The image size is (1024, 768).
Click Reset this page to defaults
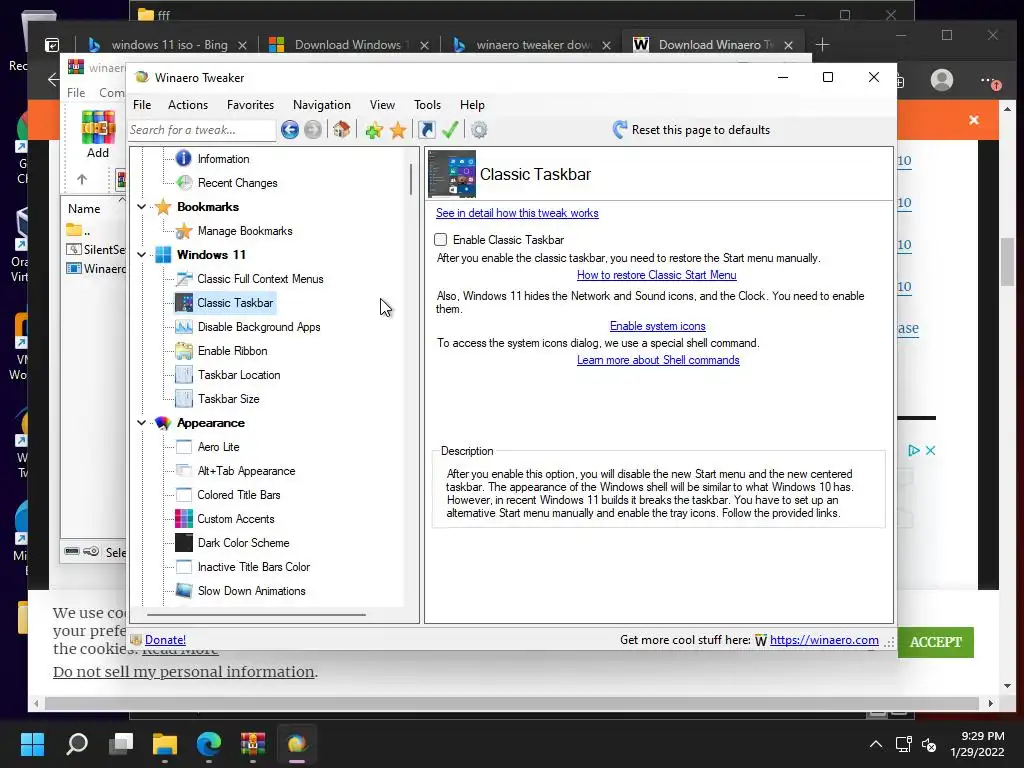(x=701, y=130)
